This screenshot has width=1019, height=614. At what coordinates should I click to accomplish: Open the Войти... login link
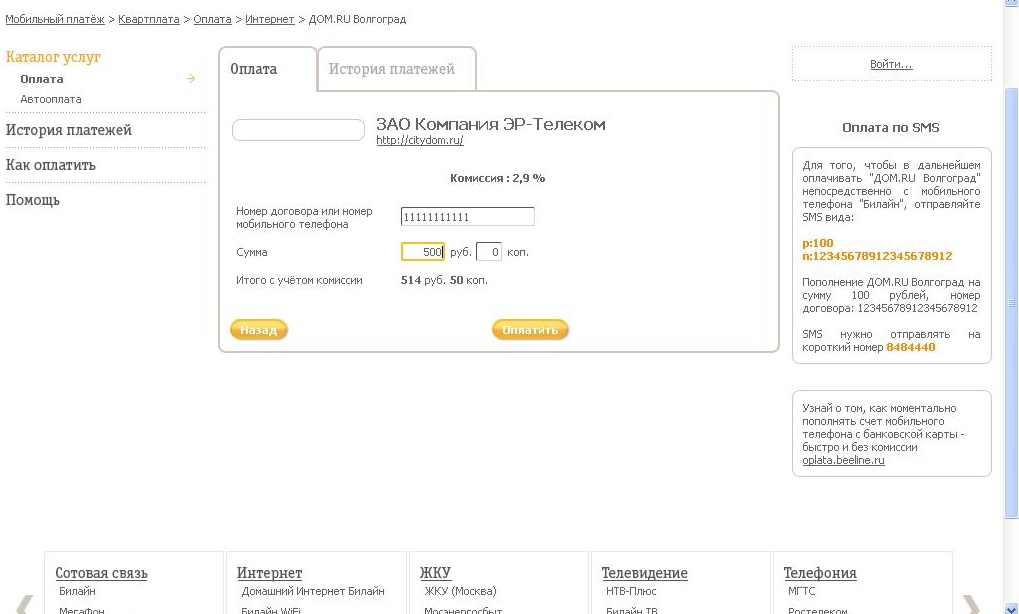[891, 64]
